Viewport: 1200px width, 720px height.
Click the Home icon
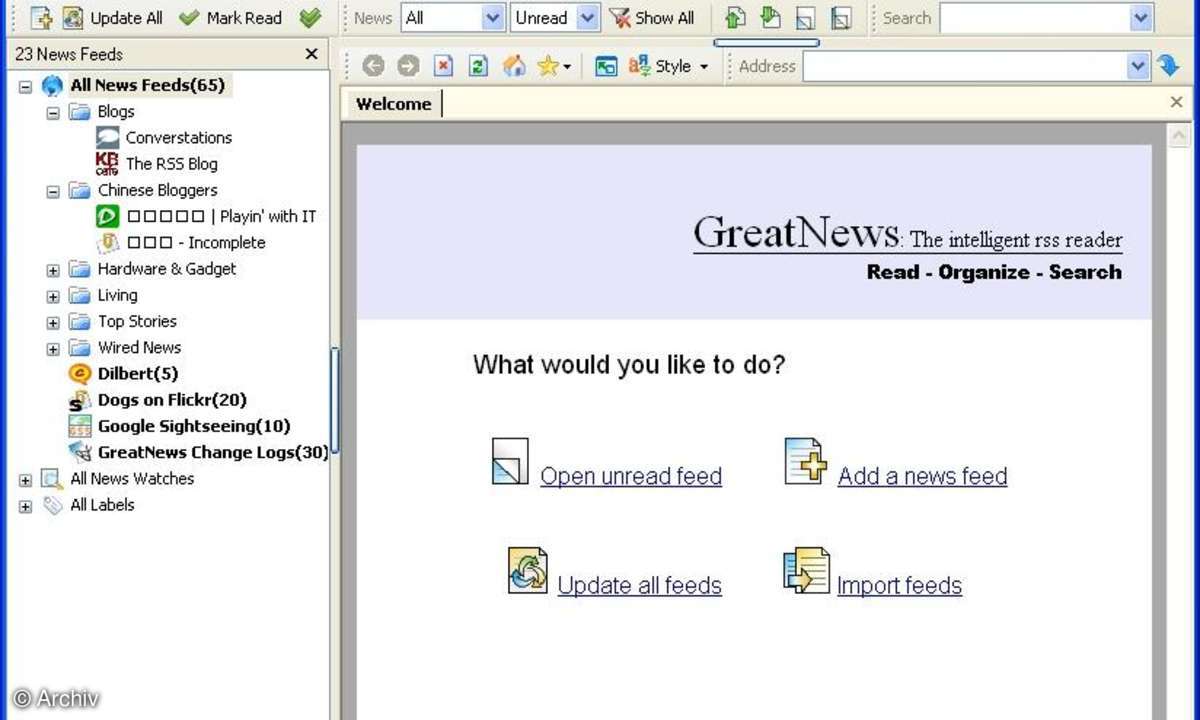[x=514, y=66]
